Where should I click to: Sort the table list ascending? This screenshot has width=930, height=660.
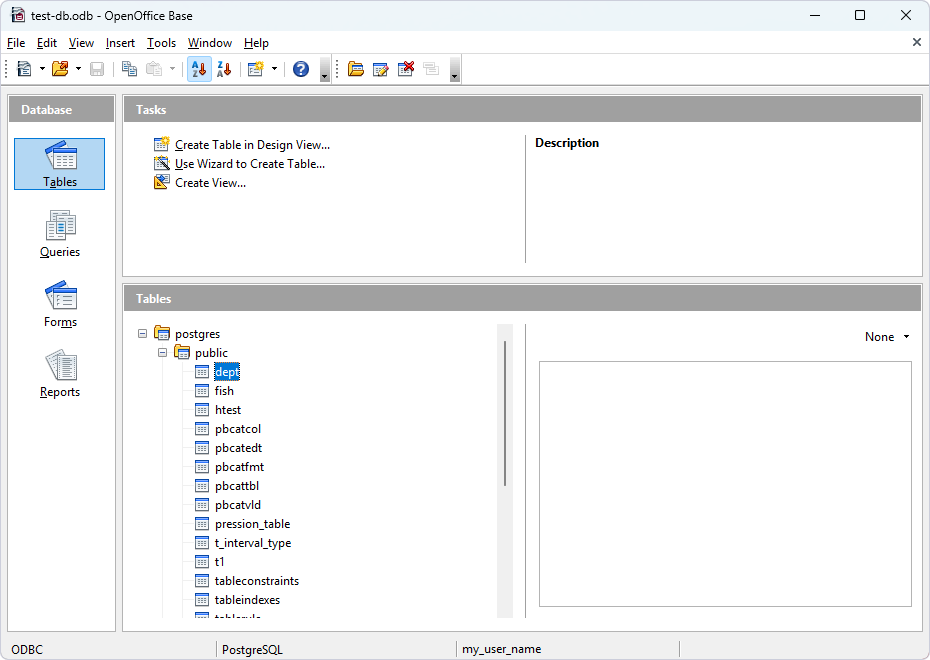199,68
